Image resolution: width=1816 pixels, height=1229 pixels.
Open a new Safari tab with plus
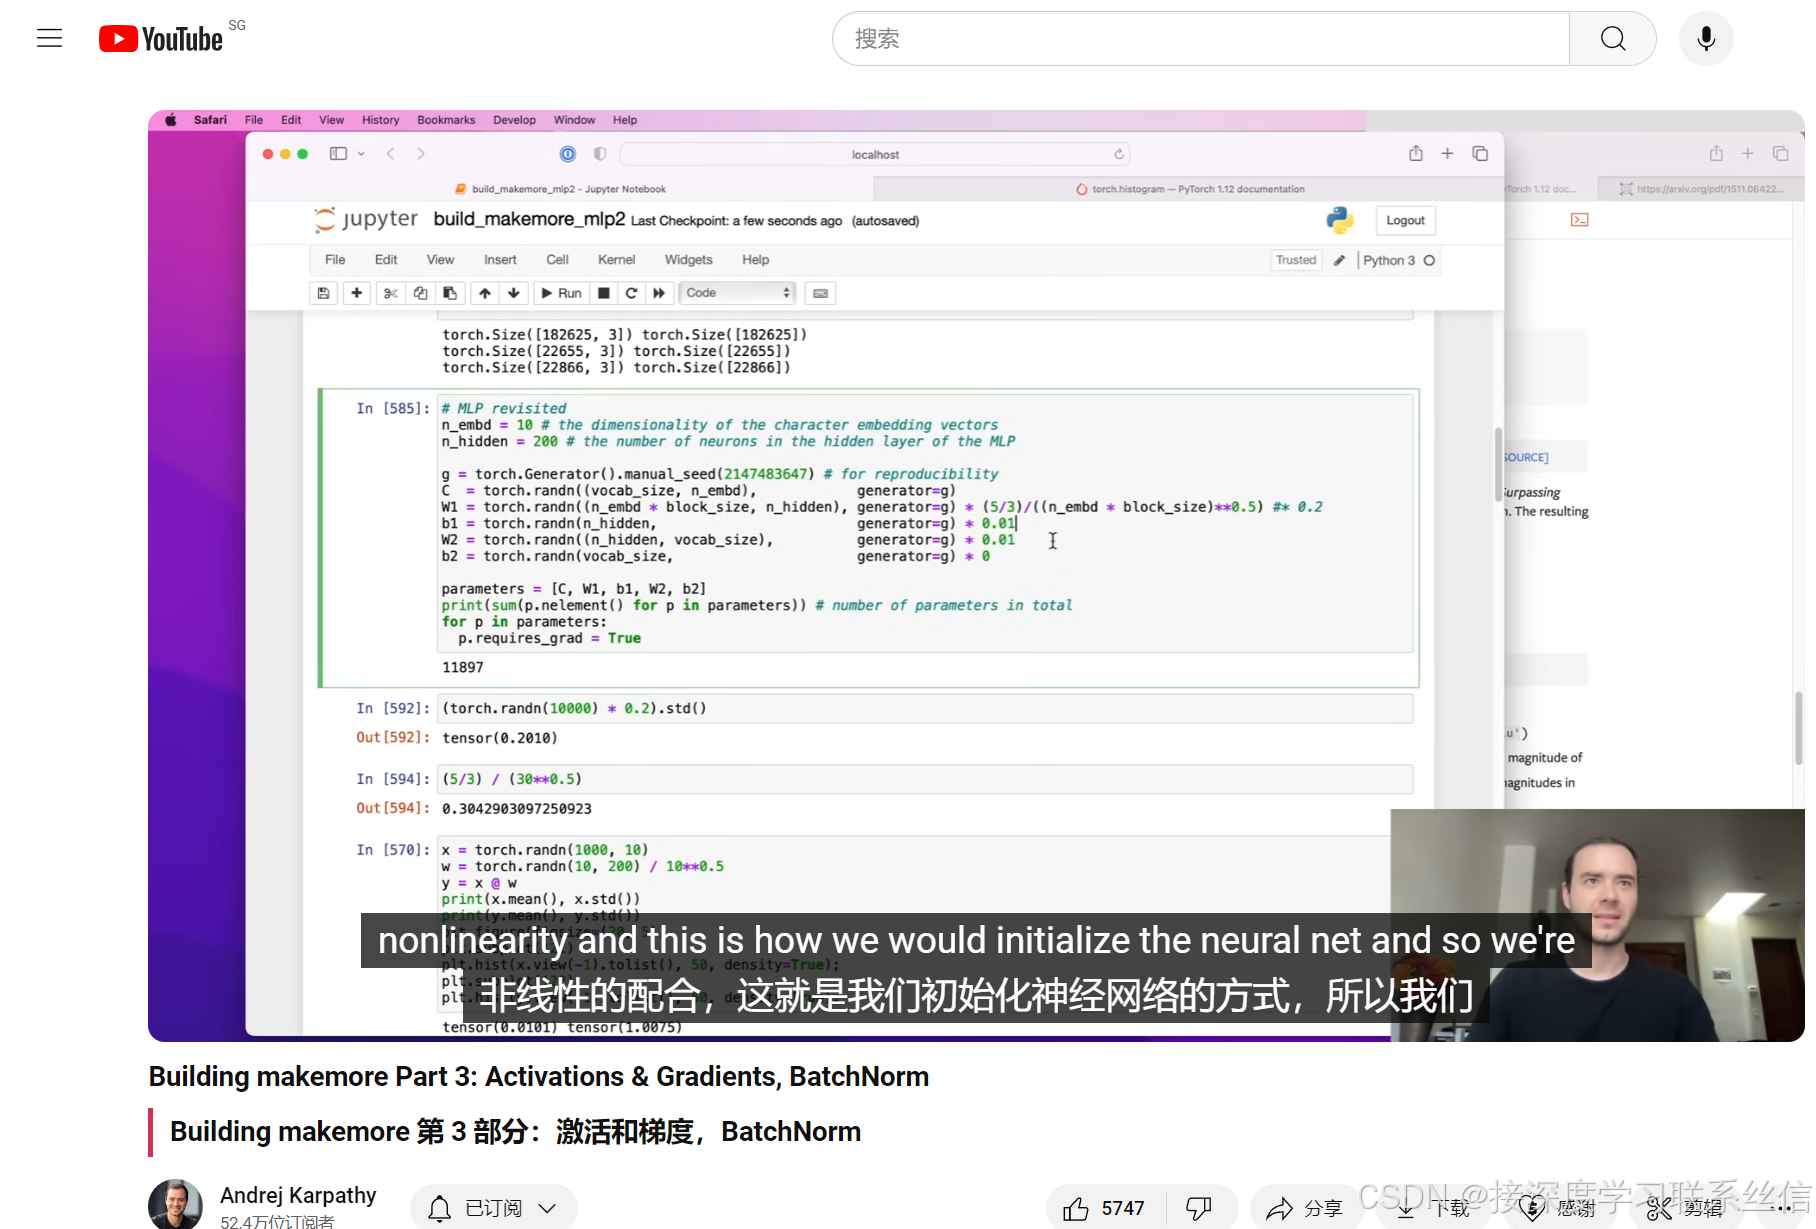click(1447, 154)
